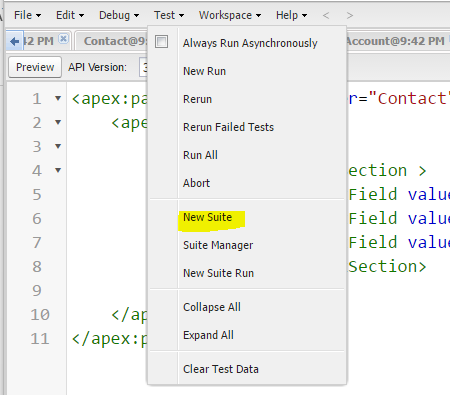Screen dimensions: 450x395
Task: Open the File menu
Action: click(27, 15)
